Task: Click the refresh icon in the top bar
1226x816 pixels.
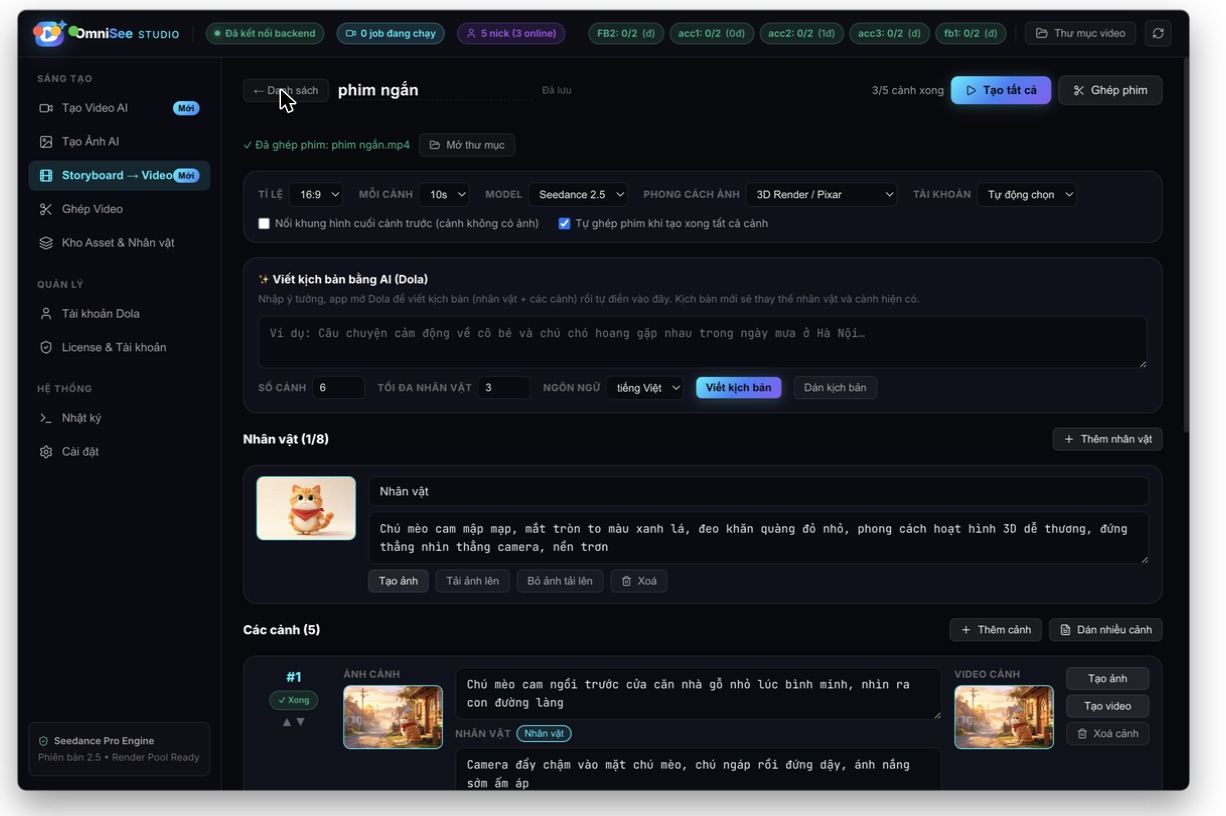Action: [1158, 33]
